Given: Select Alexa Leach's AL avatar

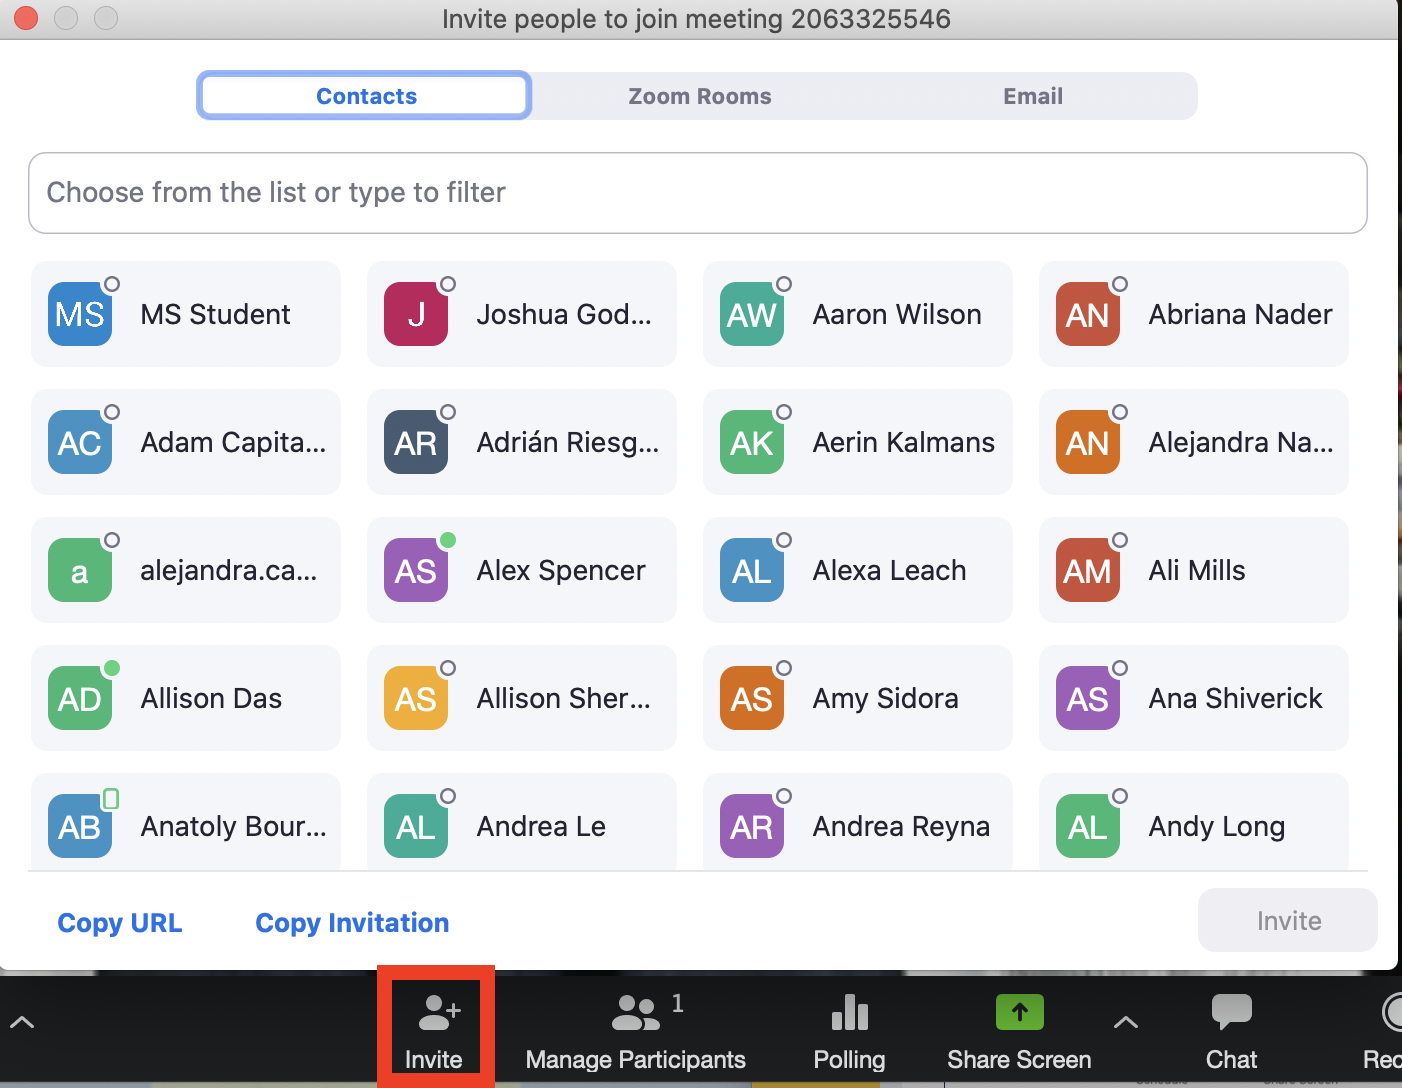Looking at the screenshot, I should [752, 570].
